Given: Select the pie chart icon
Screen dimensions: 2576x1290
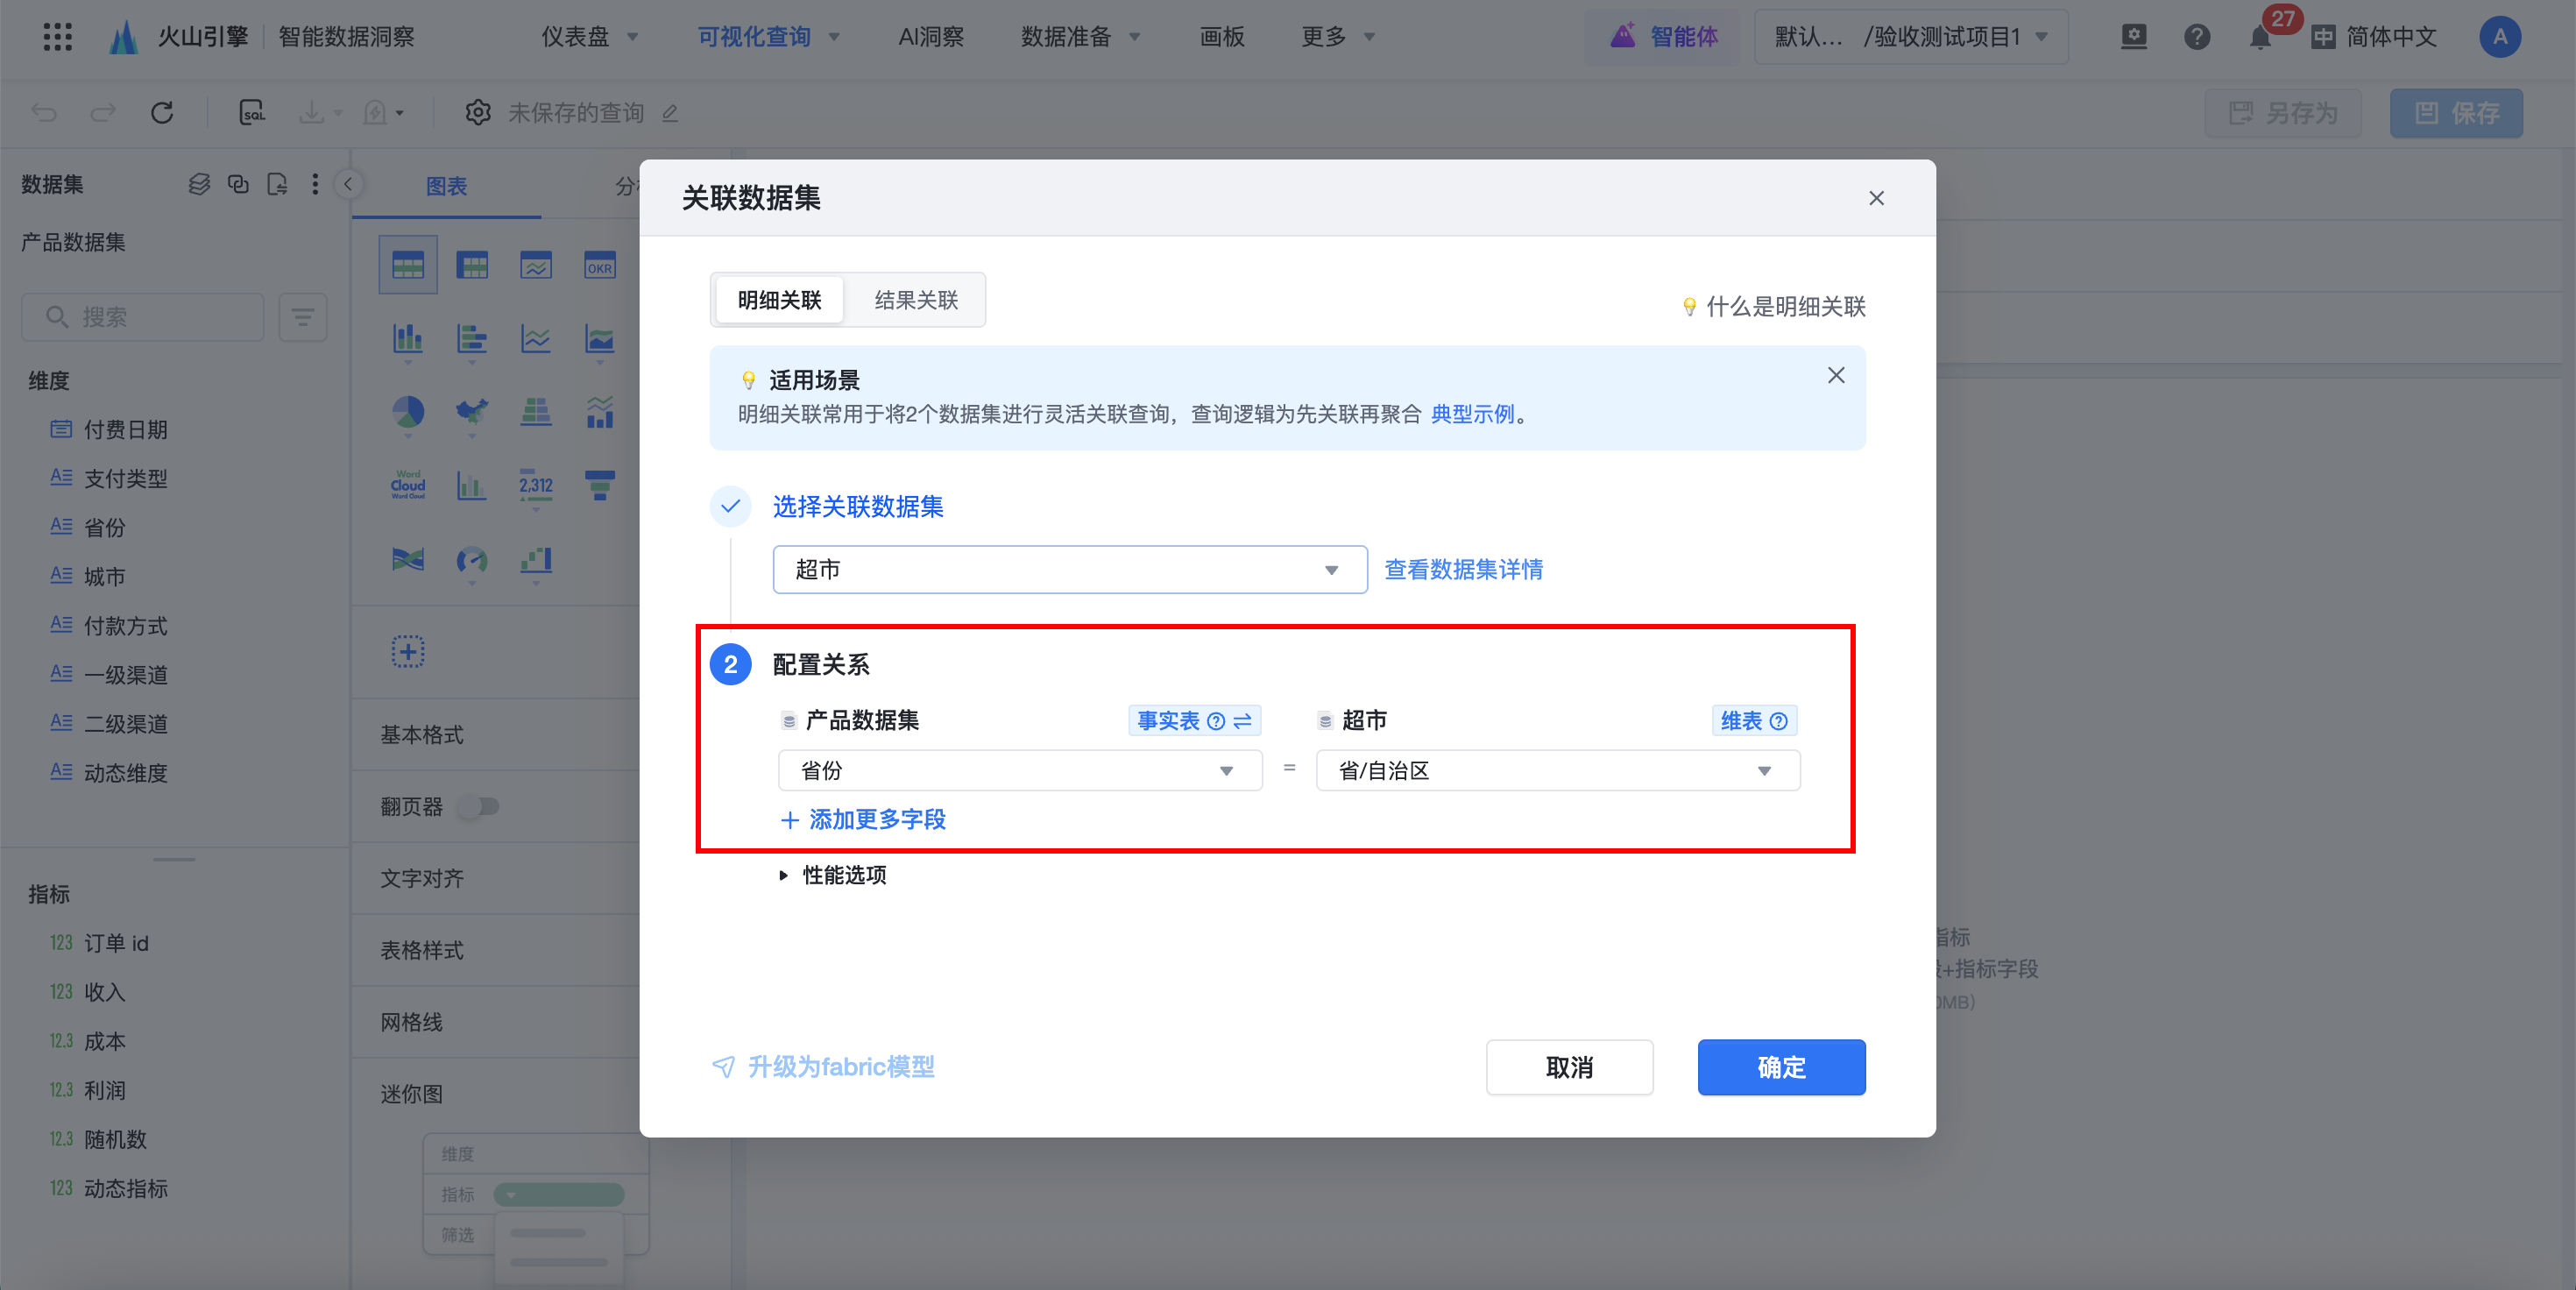Looking at the screenshot, I should coord(407,411).
